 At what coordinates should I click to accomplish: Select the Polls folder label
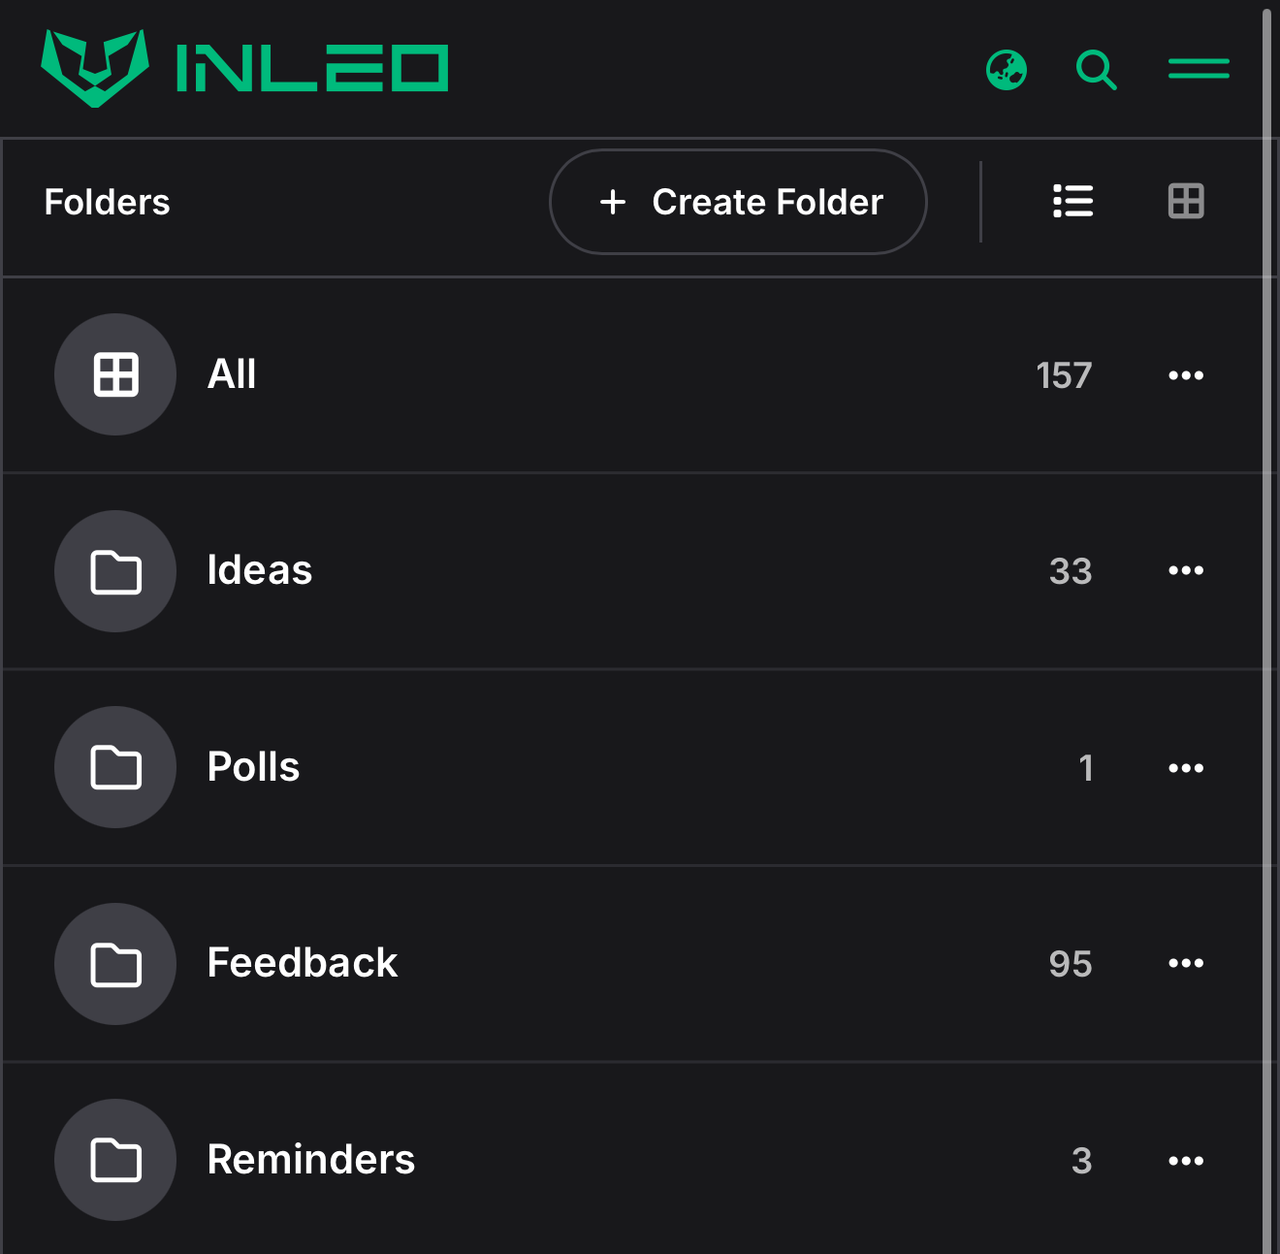click(x=253, y=767)
